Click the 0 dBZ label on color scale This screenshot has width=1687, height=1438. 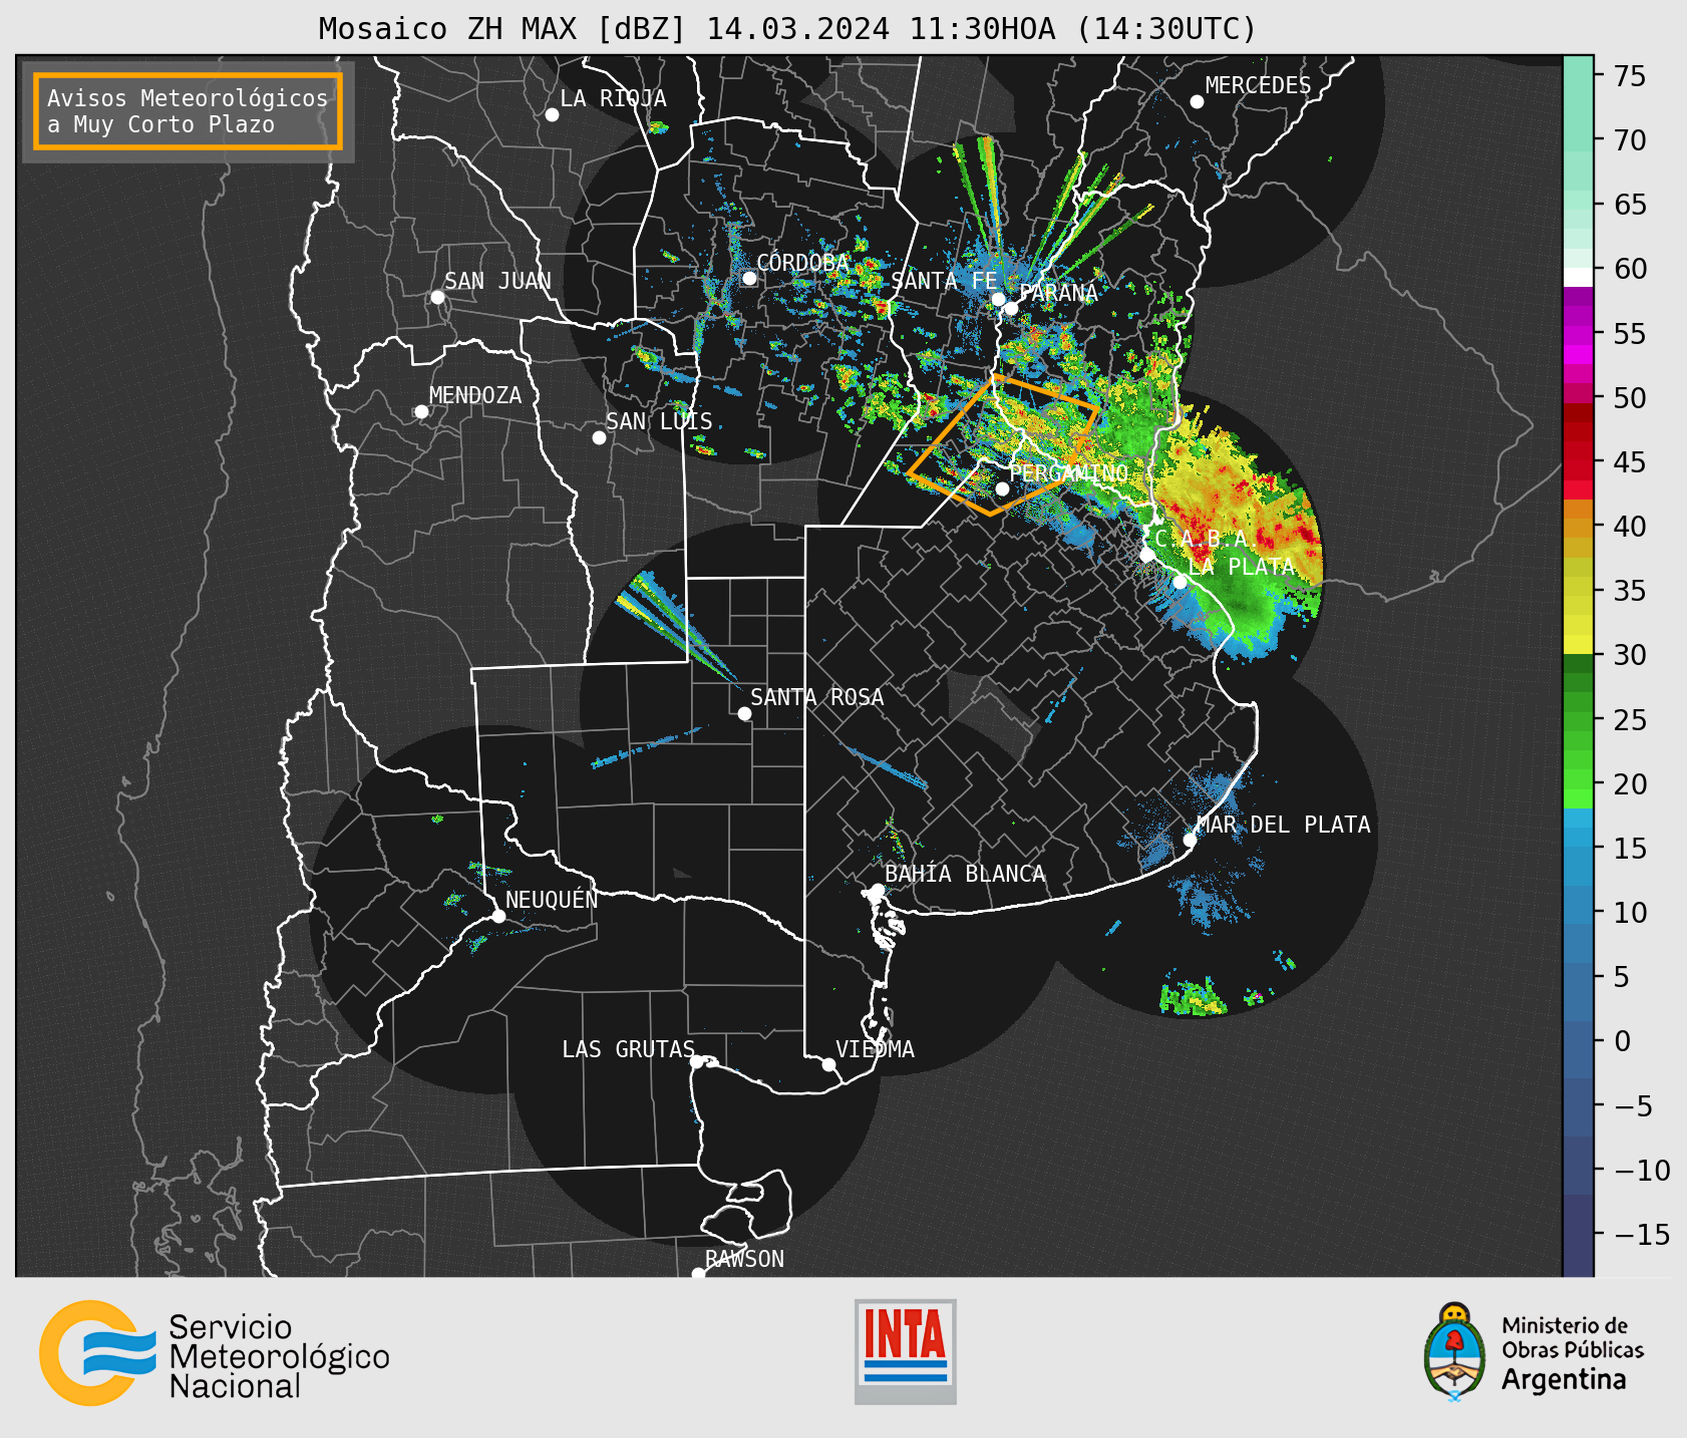tap(1620, 1041)
